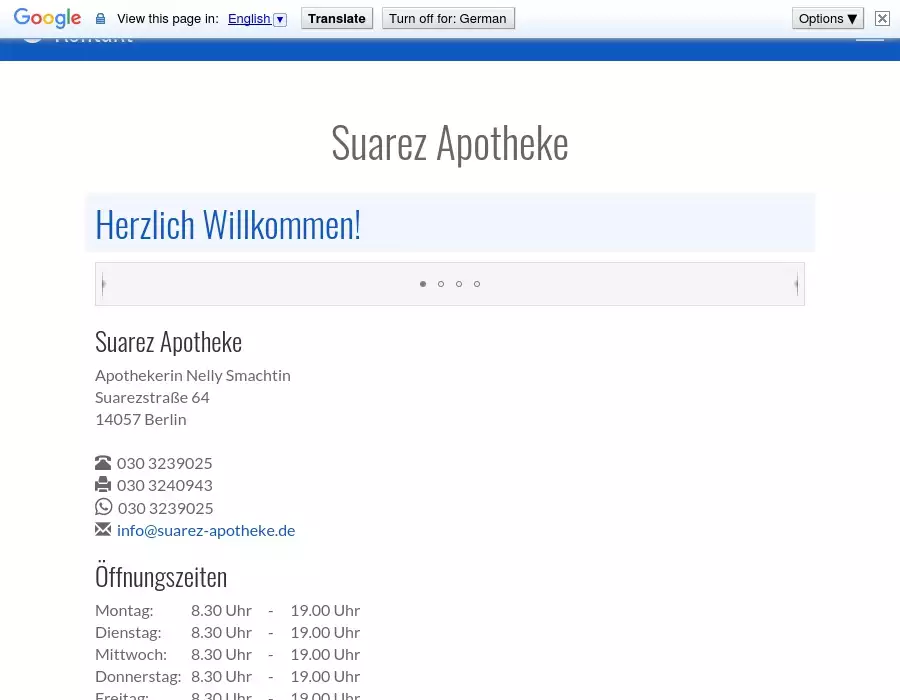Viewport: 900px width, 700px height.
Task: Click the envelope icon beside email address
Action: point(103,529)
